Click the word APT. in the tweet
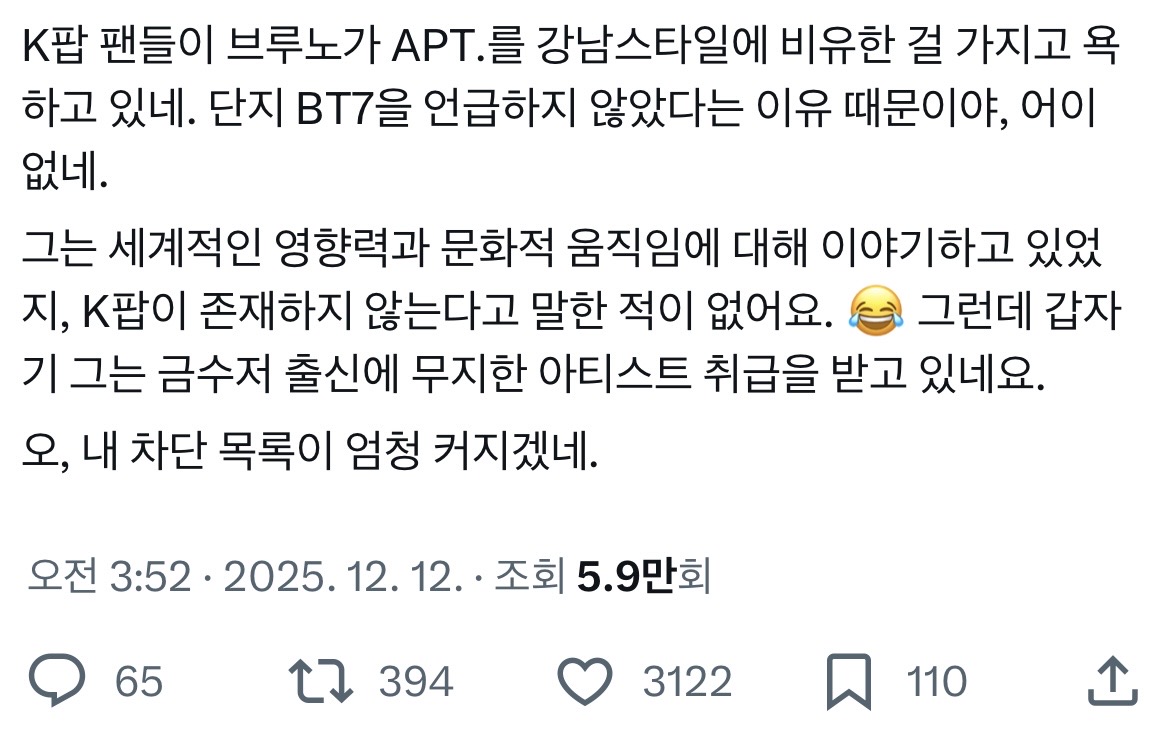Screen dimensions: 1170x735 [x=437, y=46]
